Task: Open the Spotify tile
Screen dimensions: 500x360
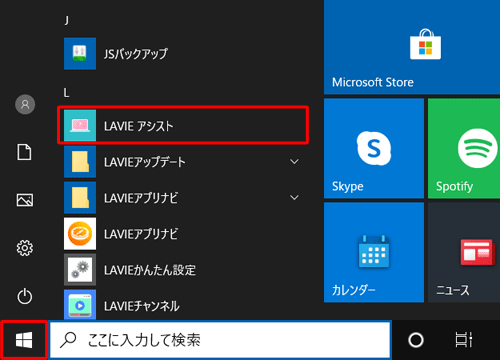Action: 464,148
